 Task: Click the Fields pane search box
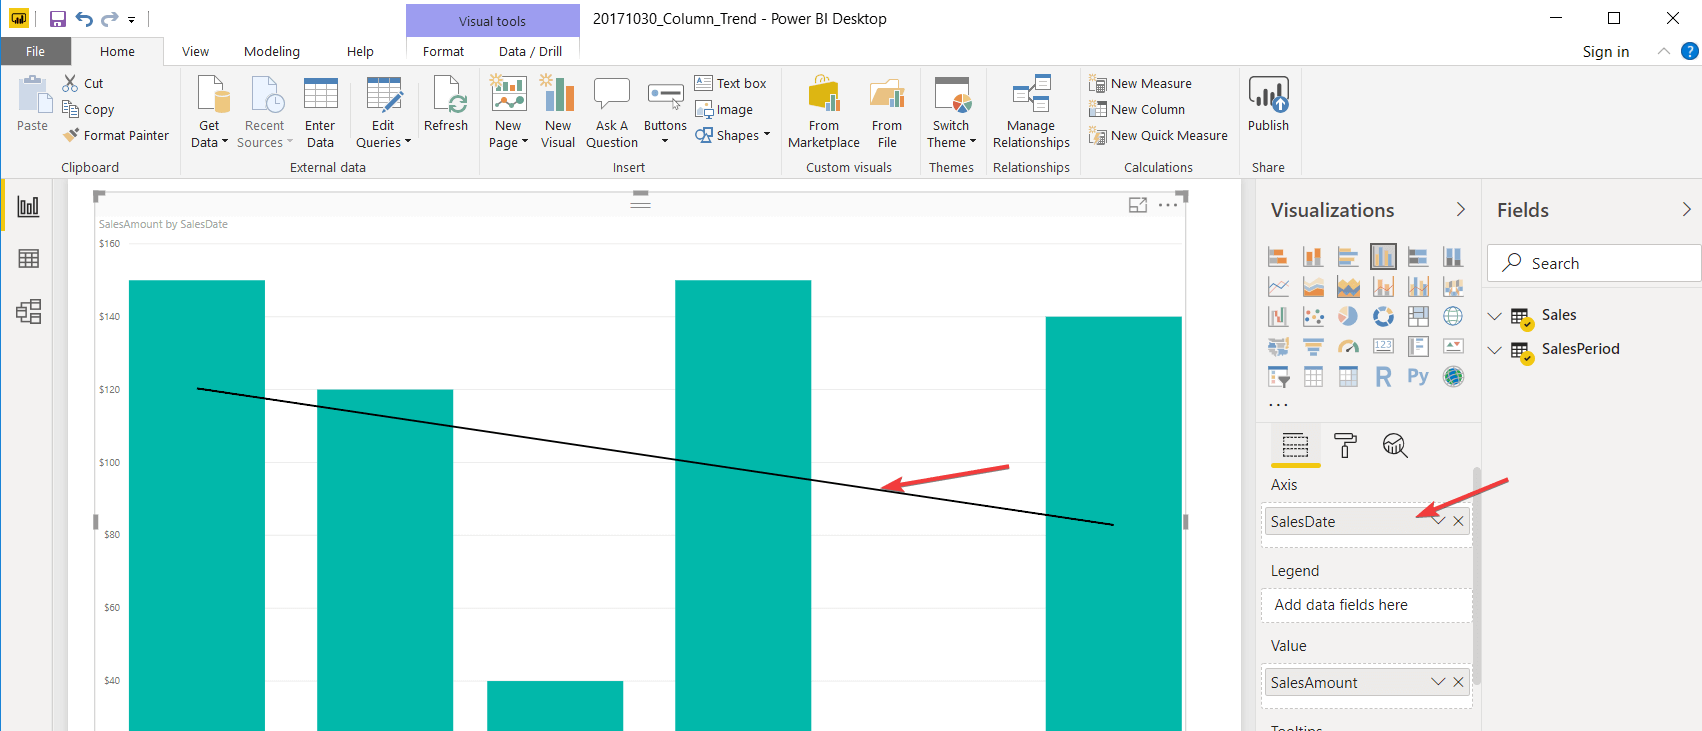pos(1595,264)
